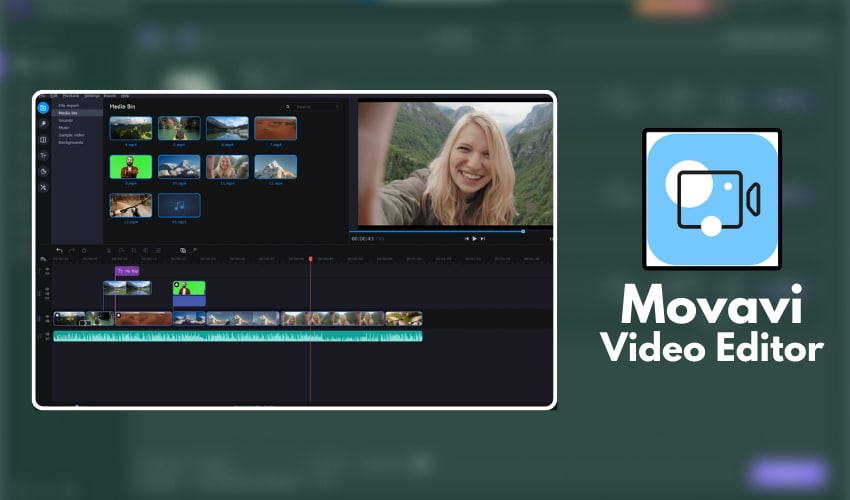Click the Redo arrow in timeline toolbar
Screen dimensions: 850x500
pos(72,251)
